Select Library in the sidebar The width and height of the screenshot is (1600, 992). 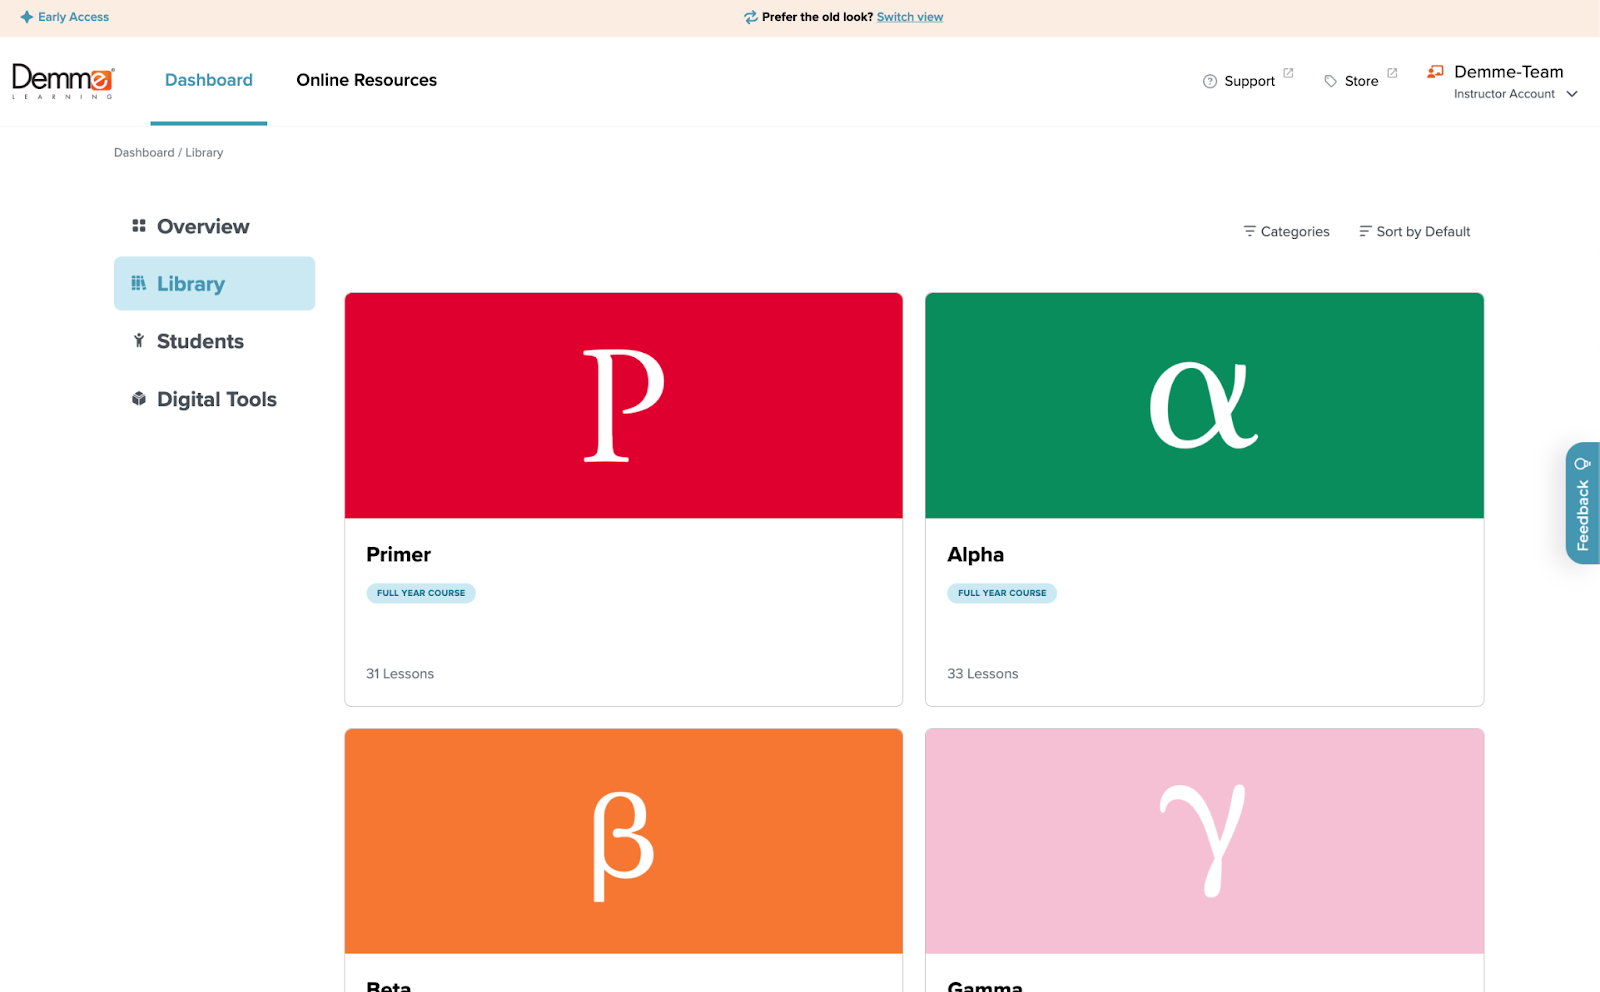tap(214, 283)
